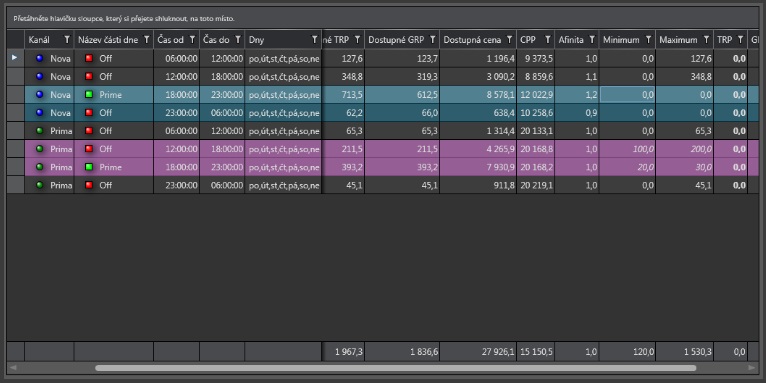Click the footer total 27 926,1
Image resolution: width=766 pixels, height=383 pixels.
click(478, 352)
